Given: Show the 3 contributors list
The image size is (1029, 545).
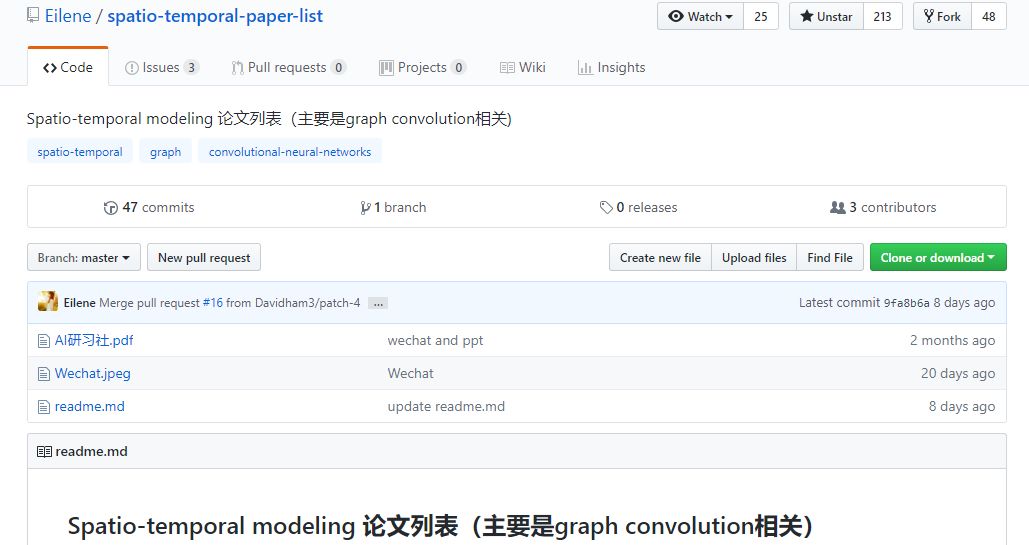Looking at the screenshot, I should pyautogui.click(x=883, y=207).
